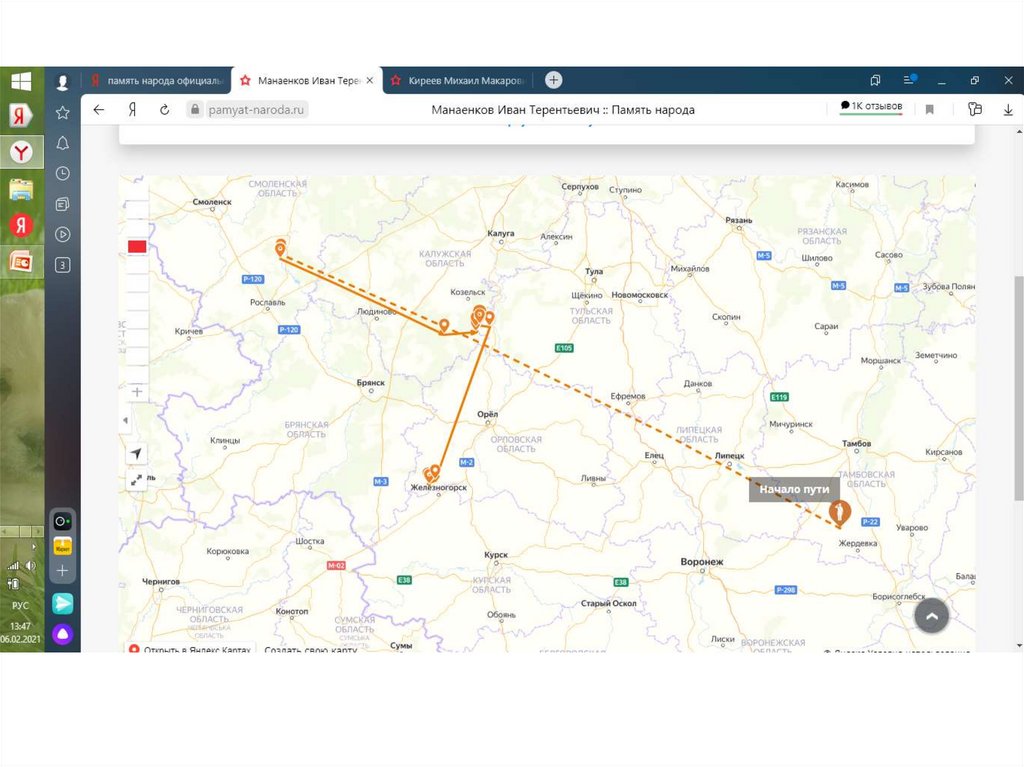The width and height of the screenshot is (1024, 767).
Task: Open the 1К отзывов site reviews
Action: pos(871,106)
